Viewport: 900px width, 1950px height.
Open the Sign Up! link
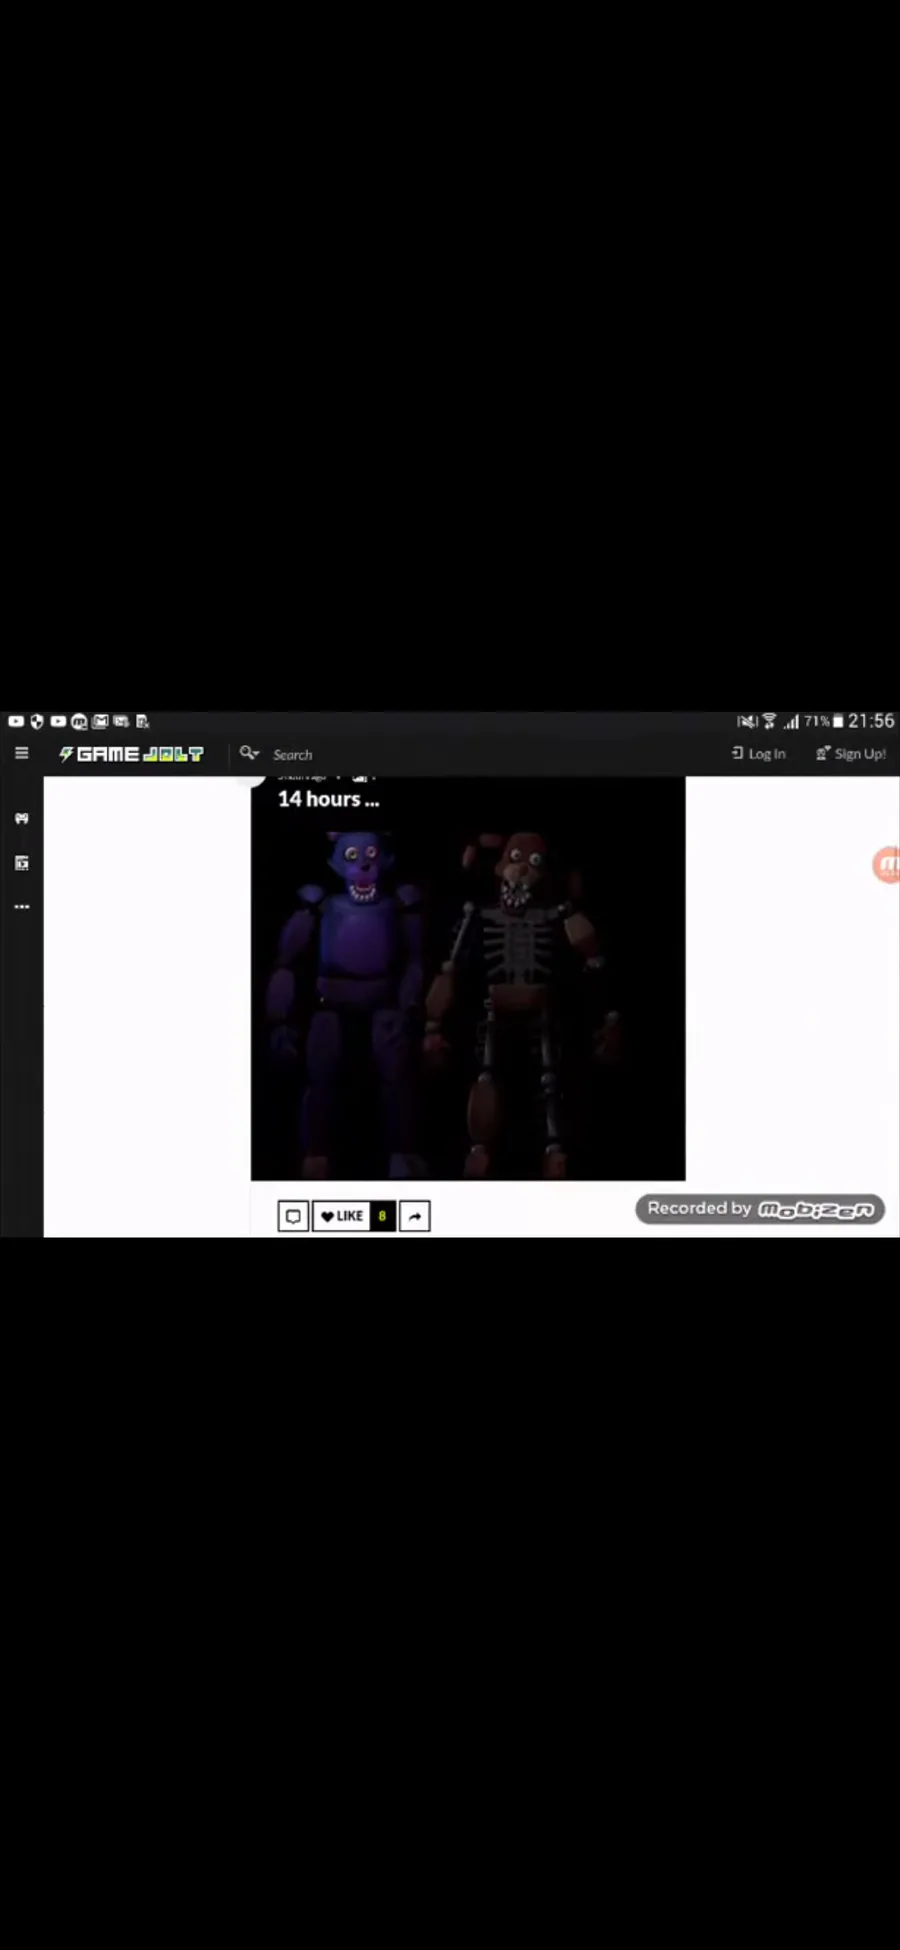pos(851,754)
